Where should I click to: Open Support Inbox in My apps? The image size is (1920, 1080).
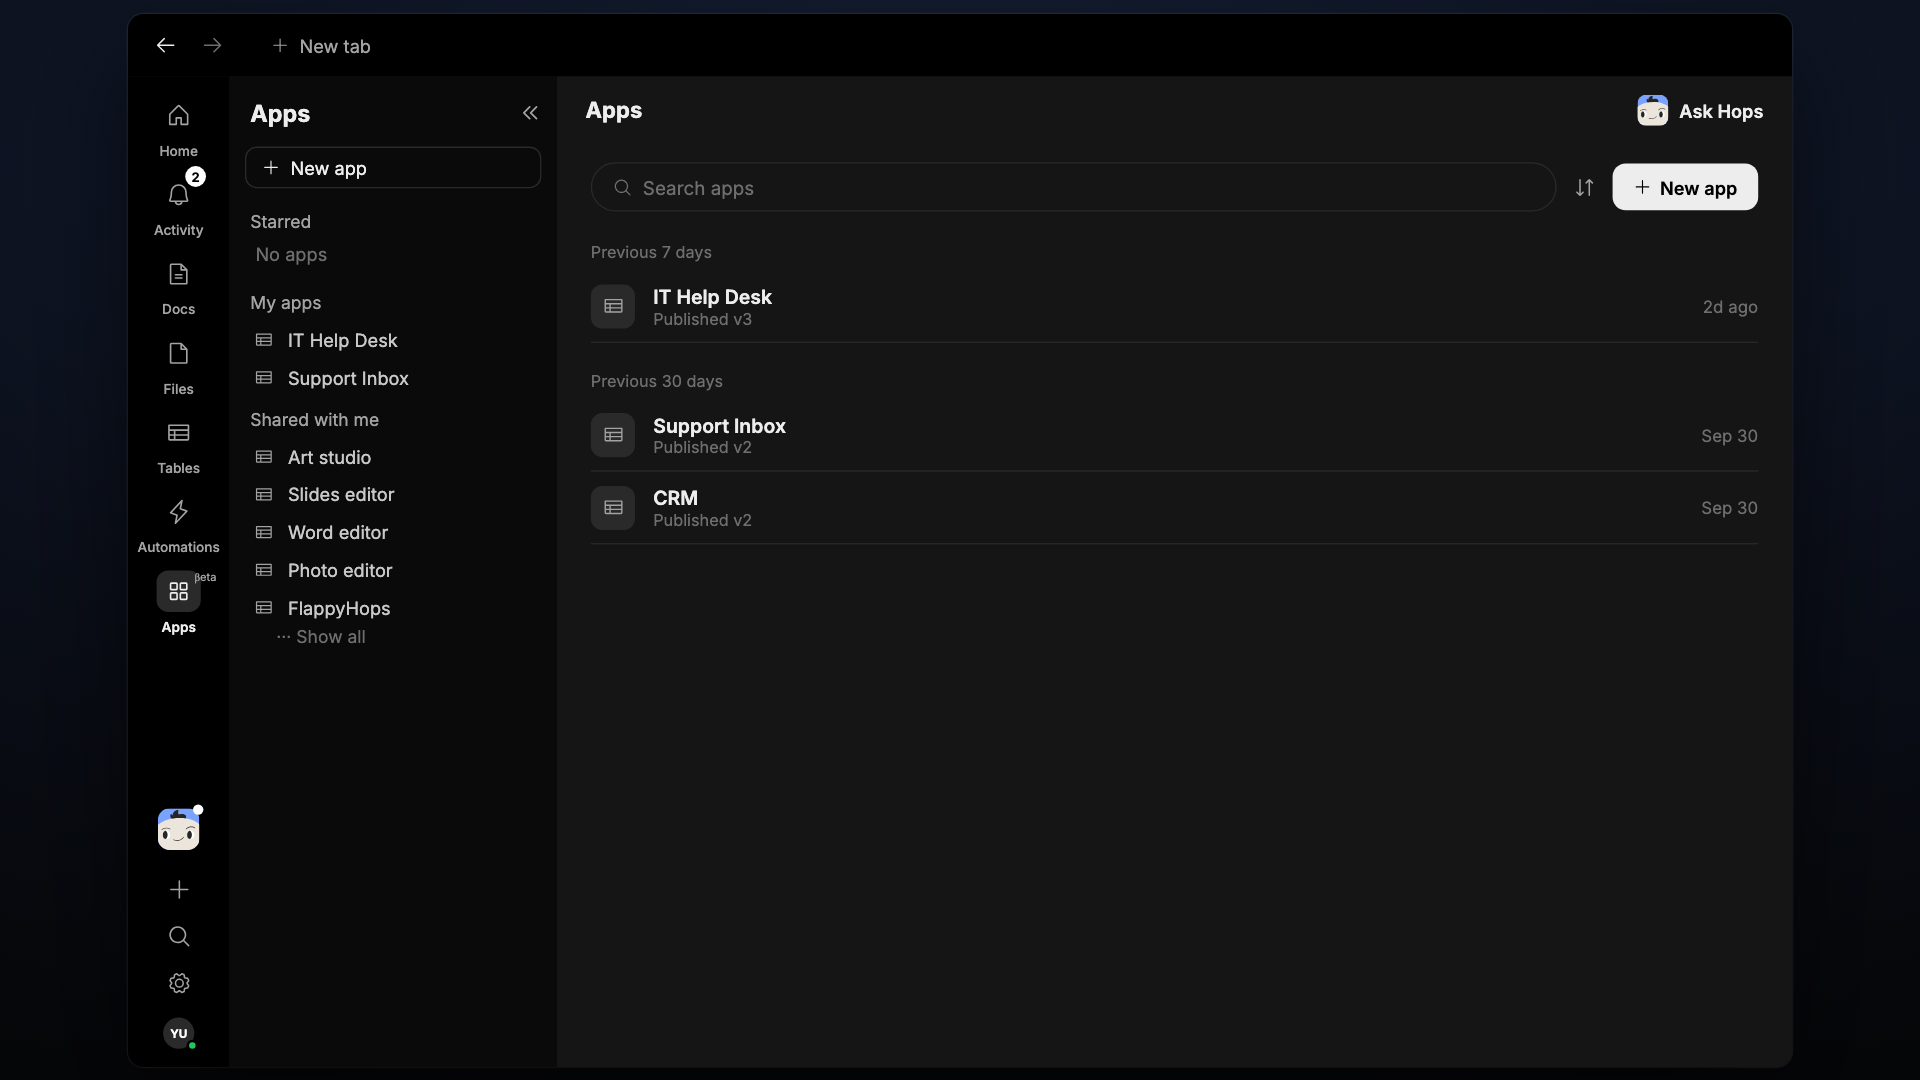(393, 378)
